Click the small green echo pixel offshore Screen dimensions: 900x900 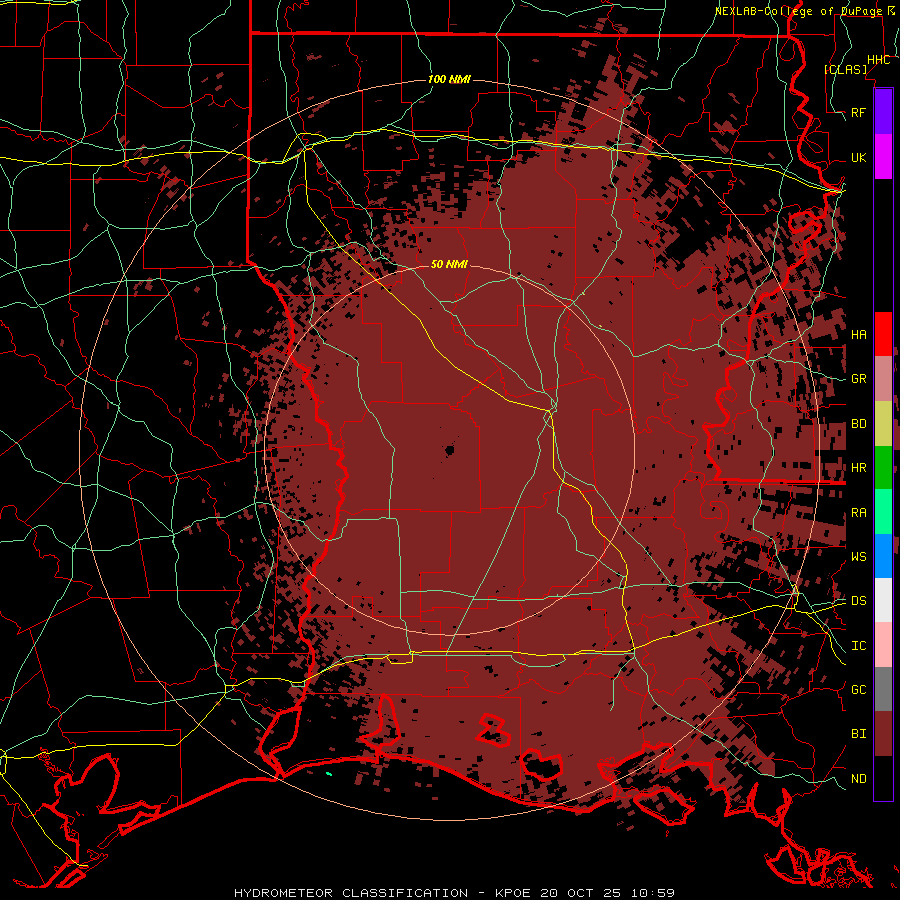[329, 774]
